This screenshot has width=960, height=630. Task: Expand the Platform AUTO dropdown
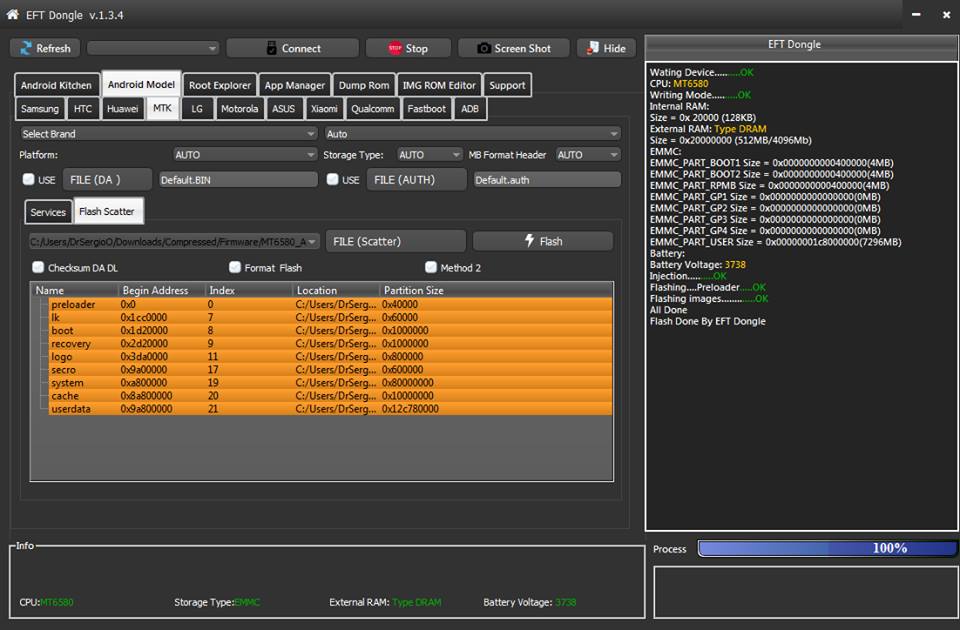pos(245,155)
